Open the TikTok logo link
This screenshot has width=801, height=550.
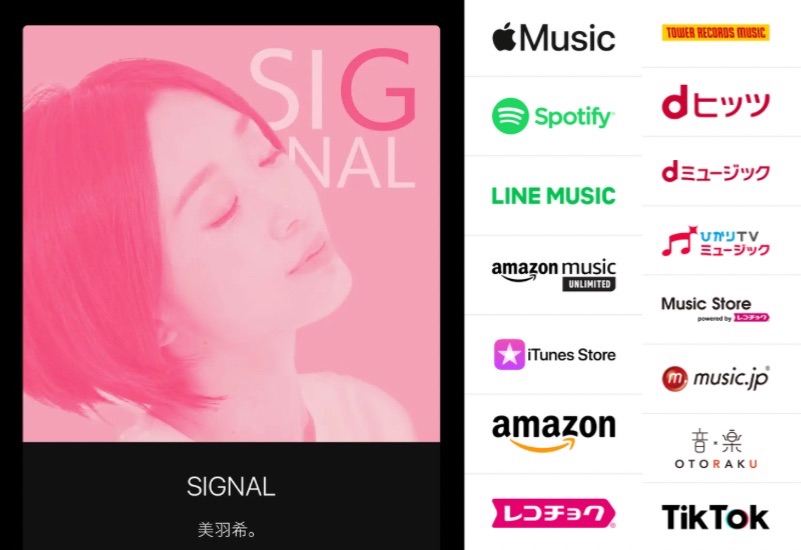(x=715, y=517)
